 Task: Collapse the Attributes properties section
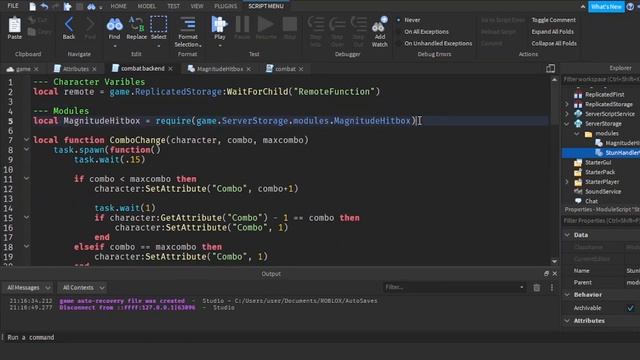[x=567, y=321]
